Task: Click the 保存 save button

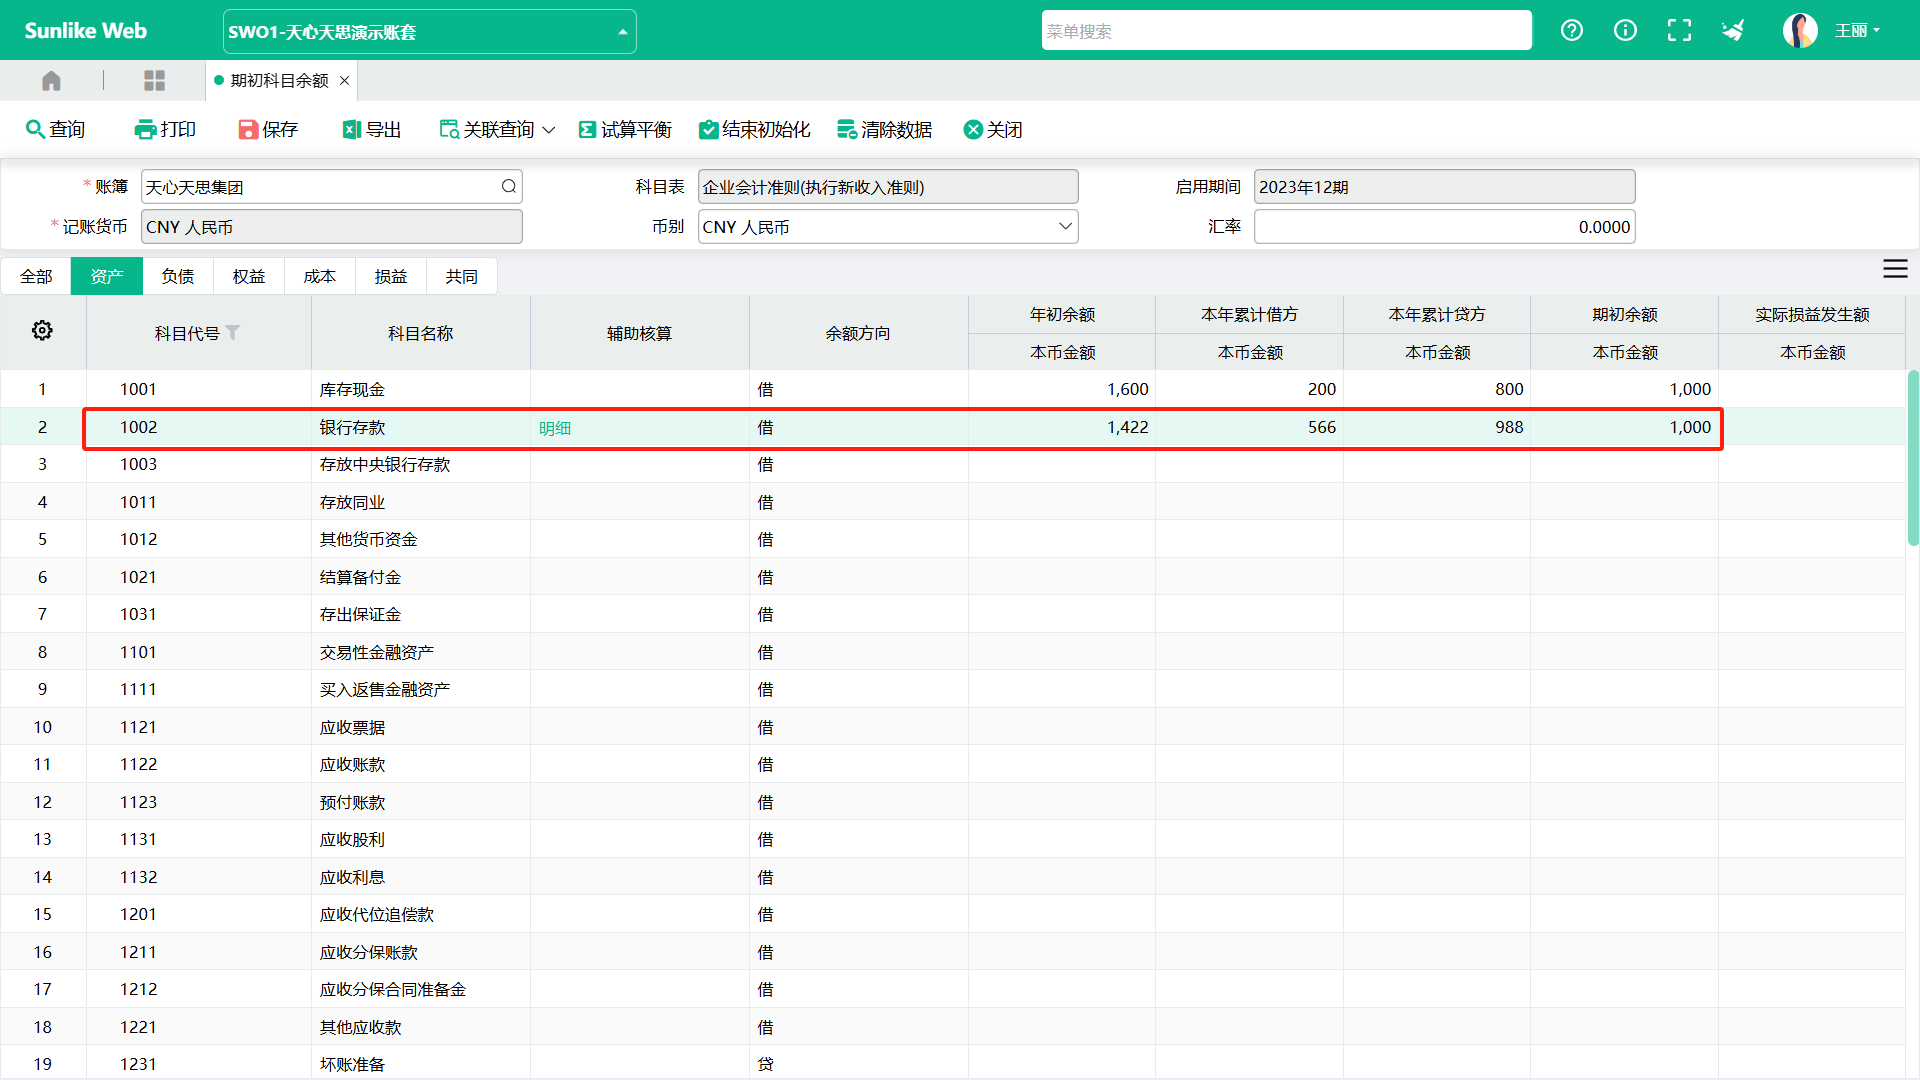Action: coord(268,129)
